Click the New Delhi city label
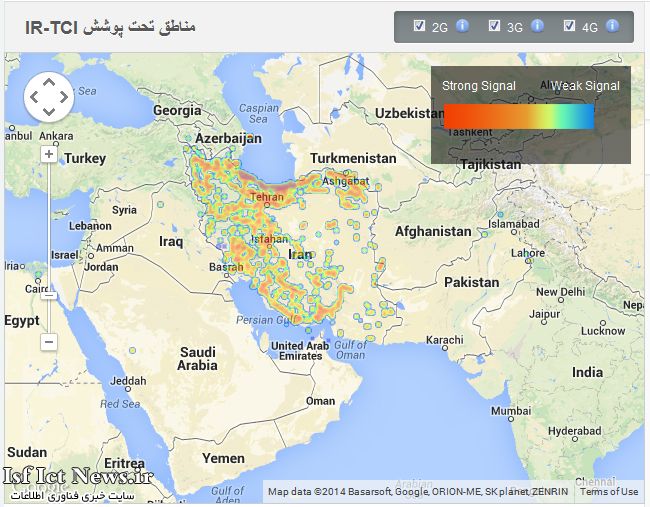 pos(560,292)
